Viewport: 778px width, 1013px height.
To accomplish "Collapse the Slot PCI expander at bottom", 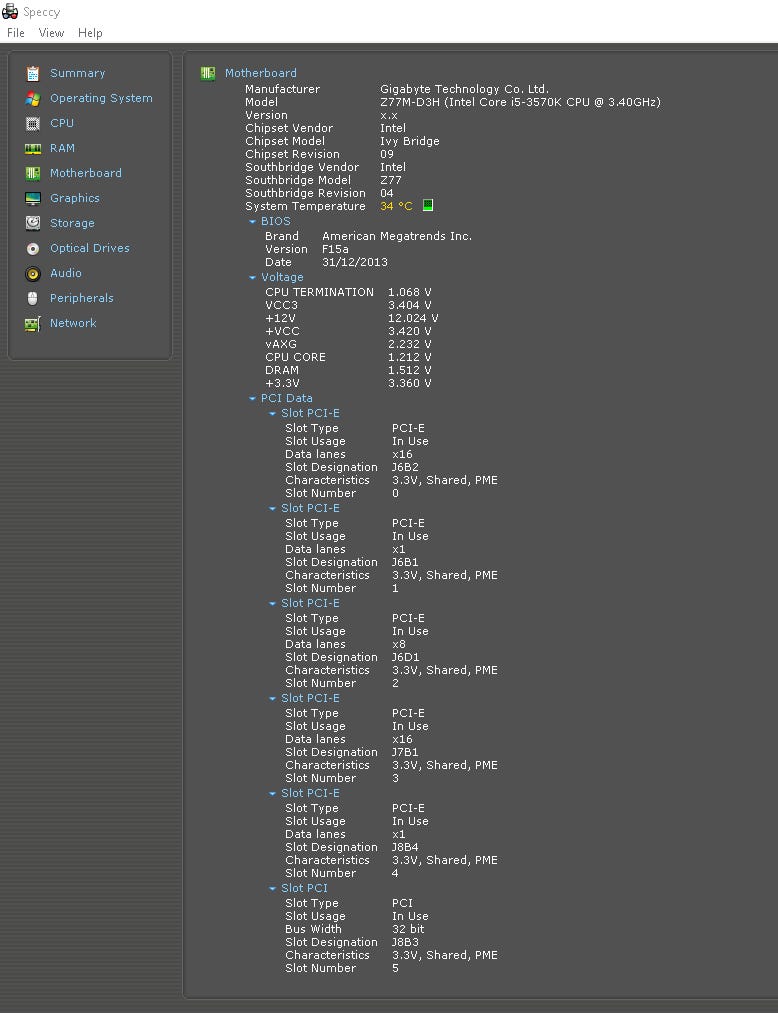I will 273,889.
